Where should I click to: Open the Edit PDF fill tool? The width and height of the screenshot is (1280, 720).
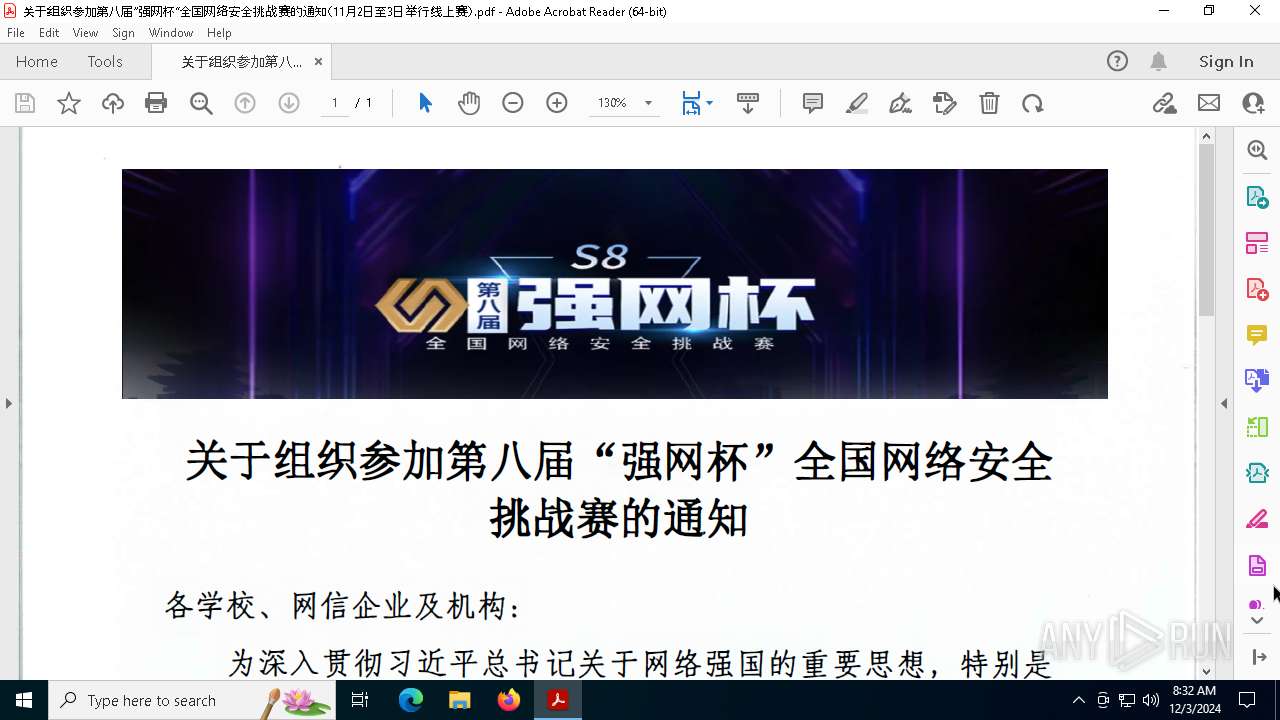[x=945, y=103]
